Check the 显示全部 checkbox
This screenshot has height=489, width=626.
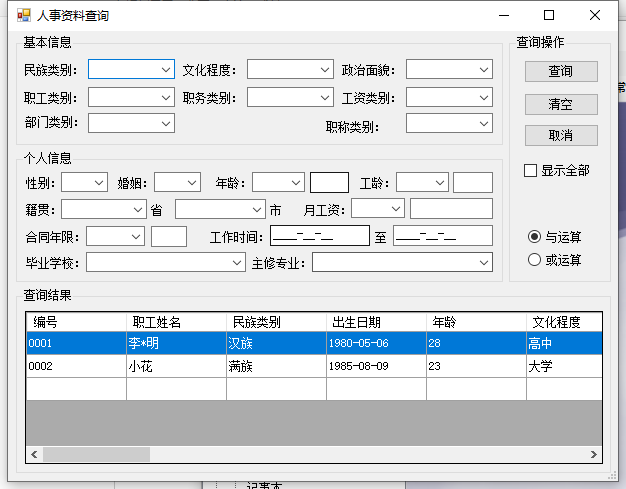click(531, 171)
